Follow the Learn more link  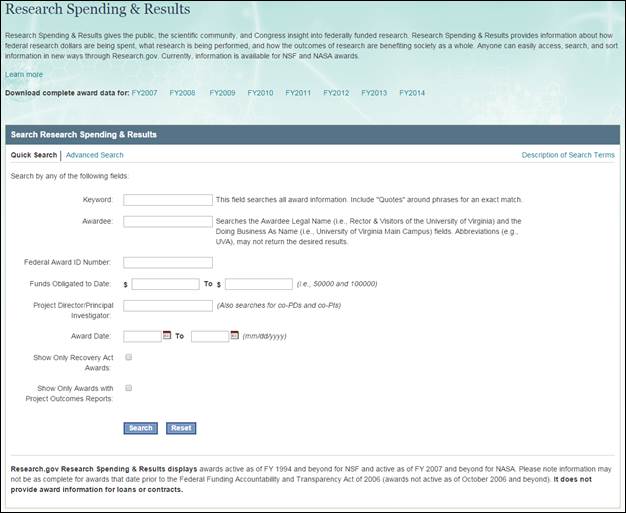24,75
